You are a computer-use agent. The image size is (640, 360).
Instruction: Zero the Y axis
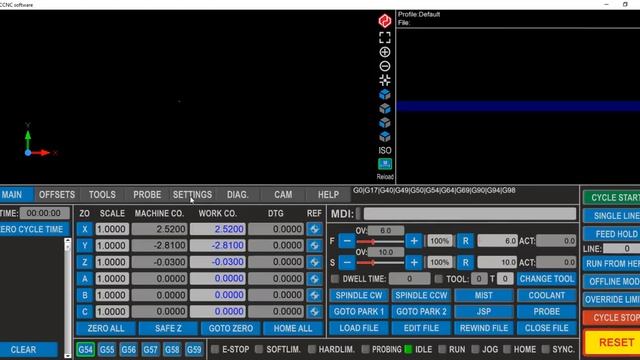[84, 245]
